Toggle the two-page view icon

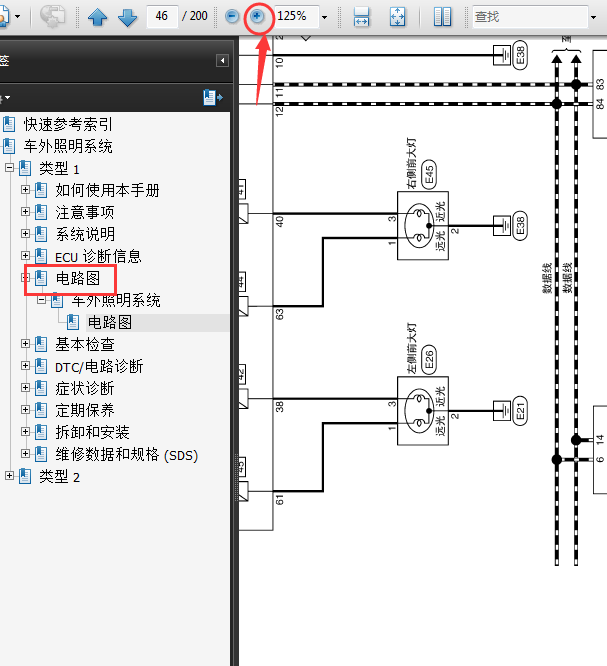[x=442, y=17]
